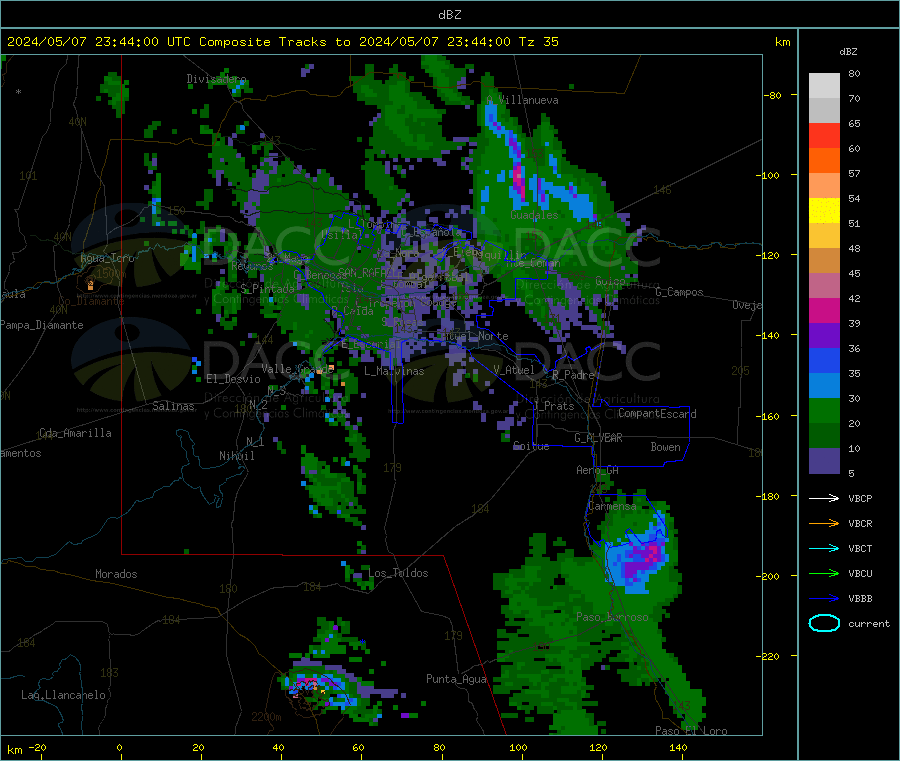Select the 80 dBZ color swatch
Viewport: 900px width, 761px height.
824,86
